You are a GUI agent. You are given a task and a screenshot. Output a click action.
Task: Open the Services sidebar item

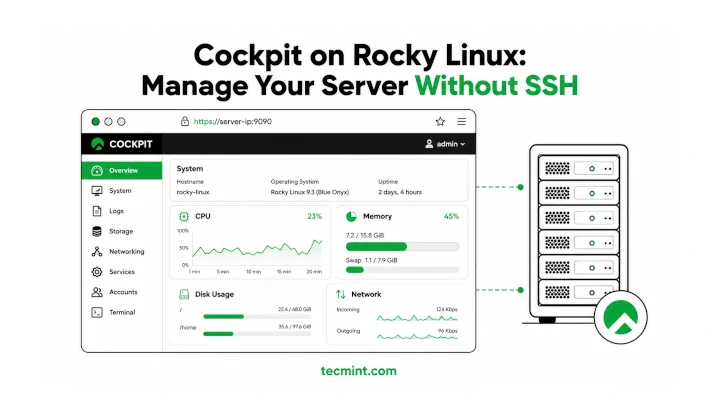coord(122,271)
